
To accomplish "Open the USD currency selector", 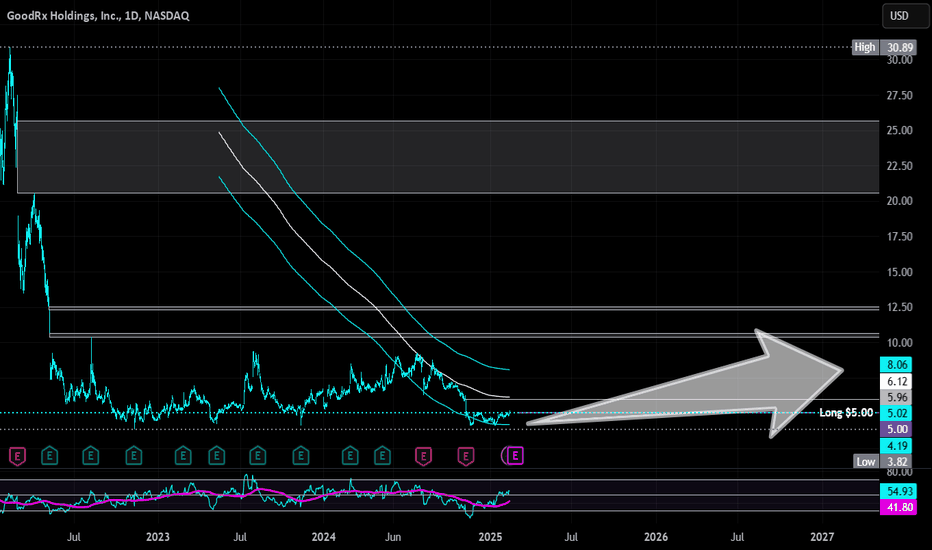I will pos(905,16).
